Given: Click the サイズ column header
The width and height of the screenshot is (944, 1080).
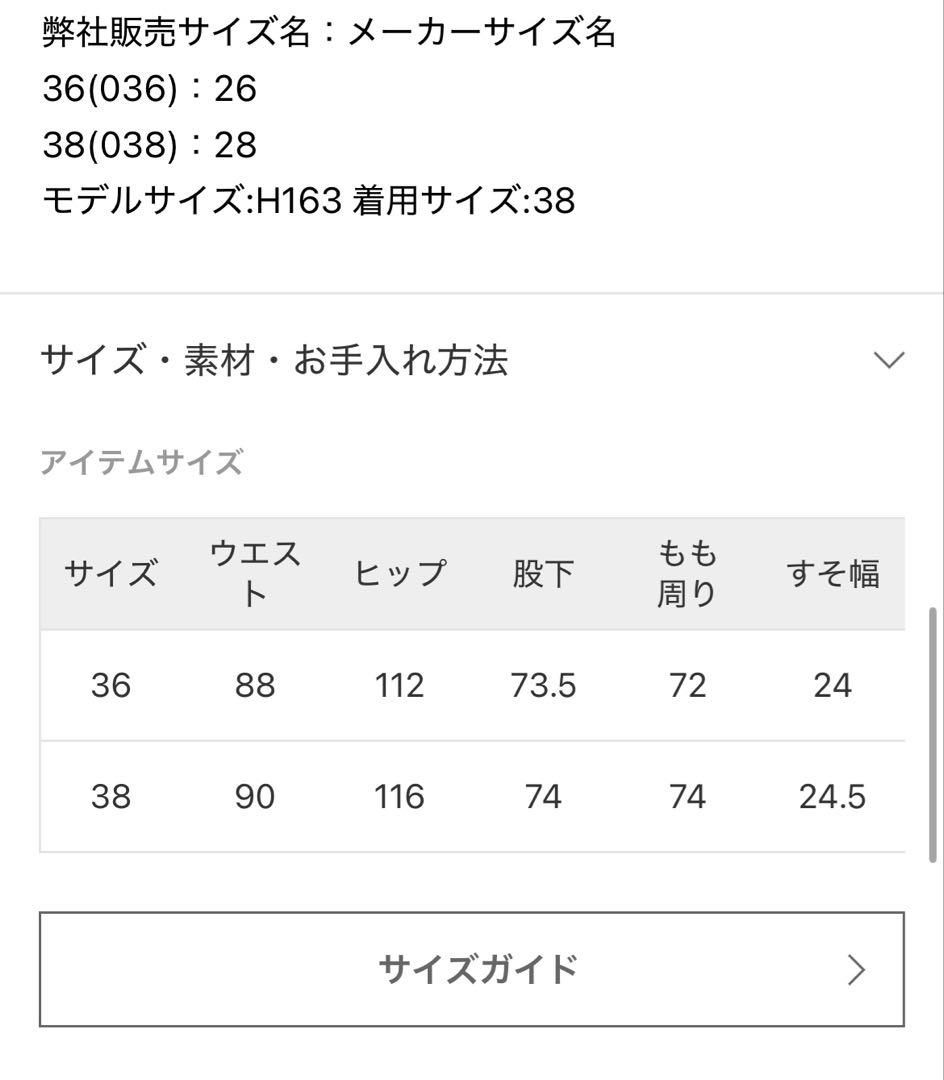Looking at the screenshot, I should [109, 572].
